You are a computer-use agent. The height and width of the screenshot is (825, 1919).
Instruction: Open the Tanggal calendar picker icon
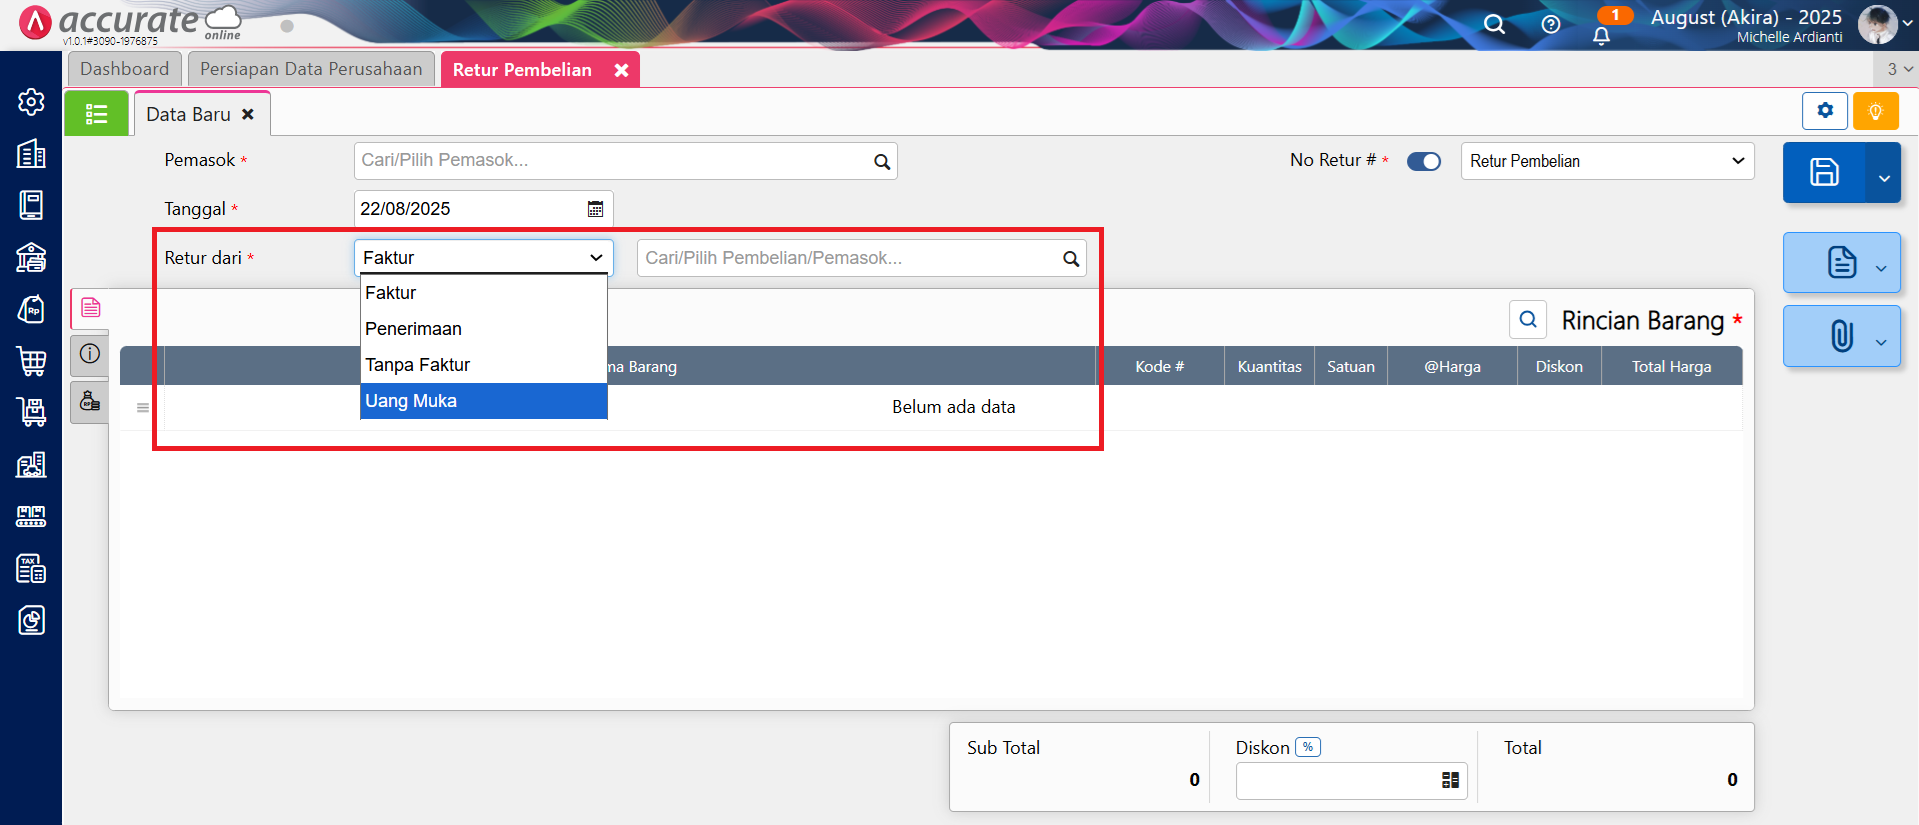[595, 209]
